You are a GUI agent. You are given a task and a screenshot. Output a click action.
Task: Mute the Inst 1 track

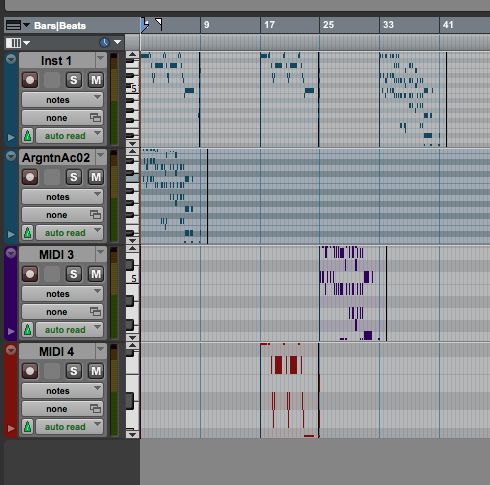point(96,80)
